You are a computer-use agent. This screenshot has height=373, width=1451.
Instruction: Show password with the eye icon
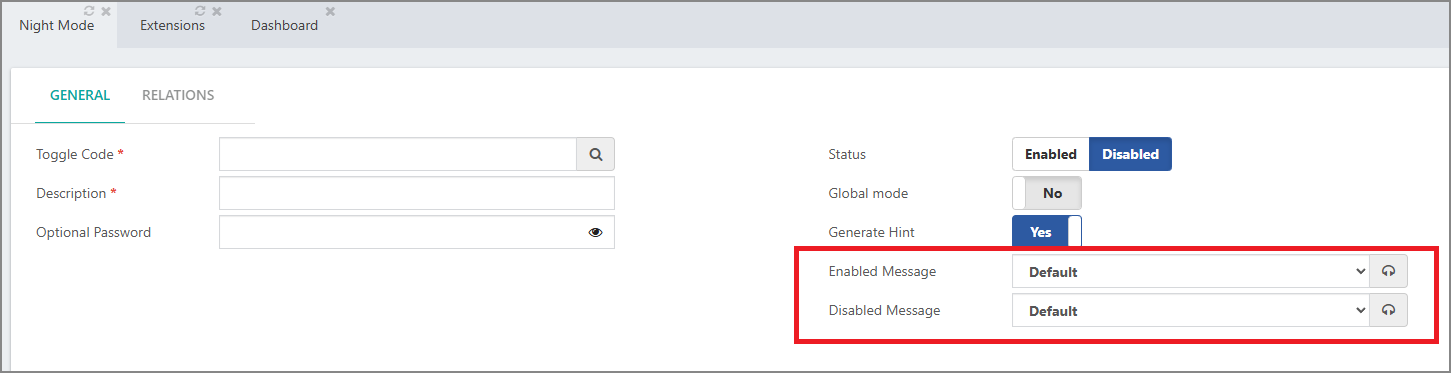[596, 232]
